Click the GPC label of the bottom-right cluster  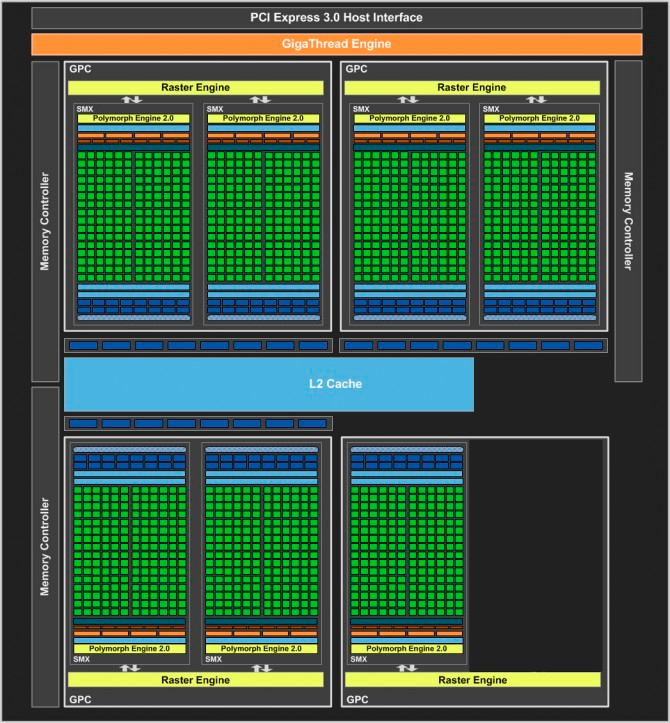click(x=357, y=699)
